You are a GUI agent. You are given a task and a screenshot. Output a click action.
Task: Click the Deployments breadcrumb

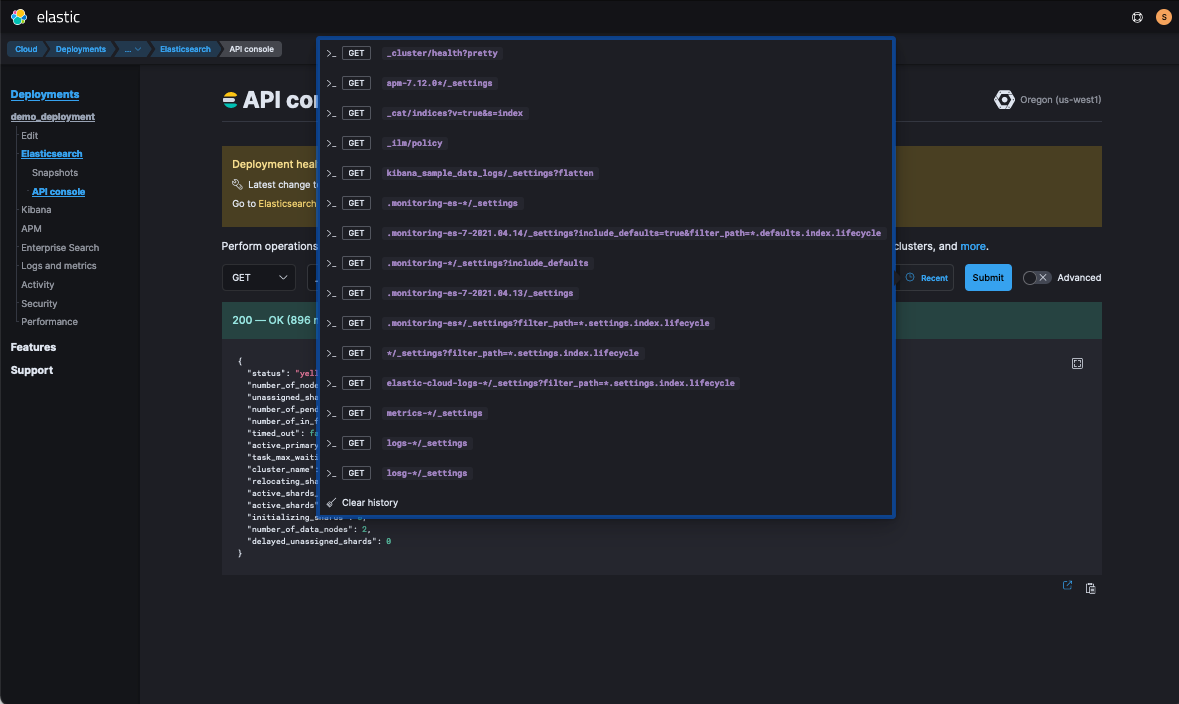80,49
